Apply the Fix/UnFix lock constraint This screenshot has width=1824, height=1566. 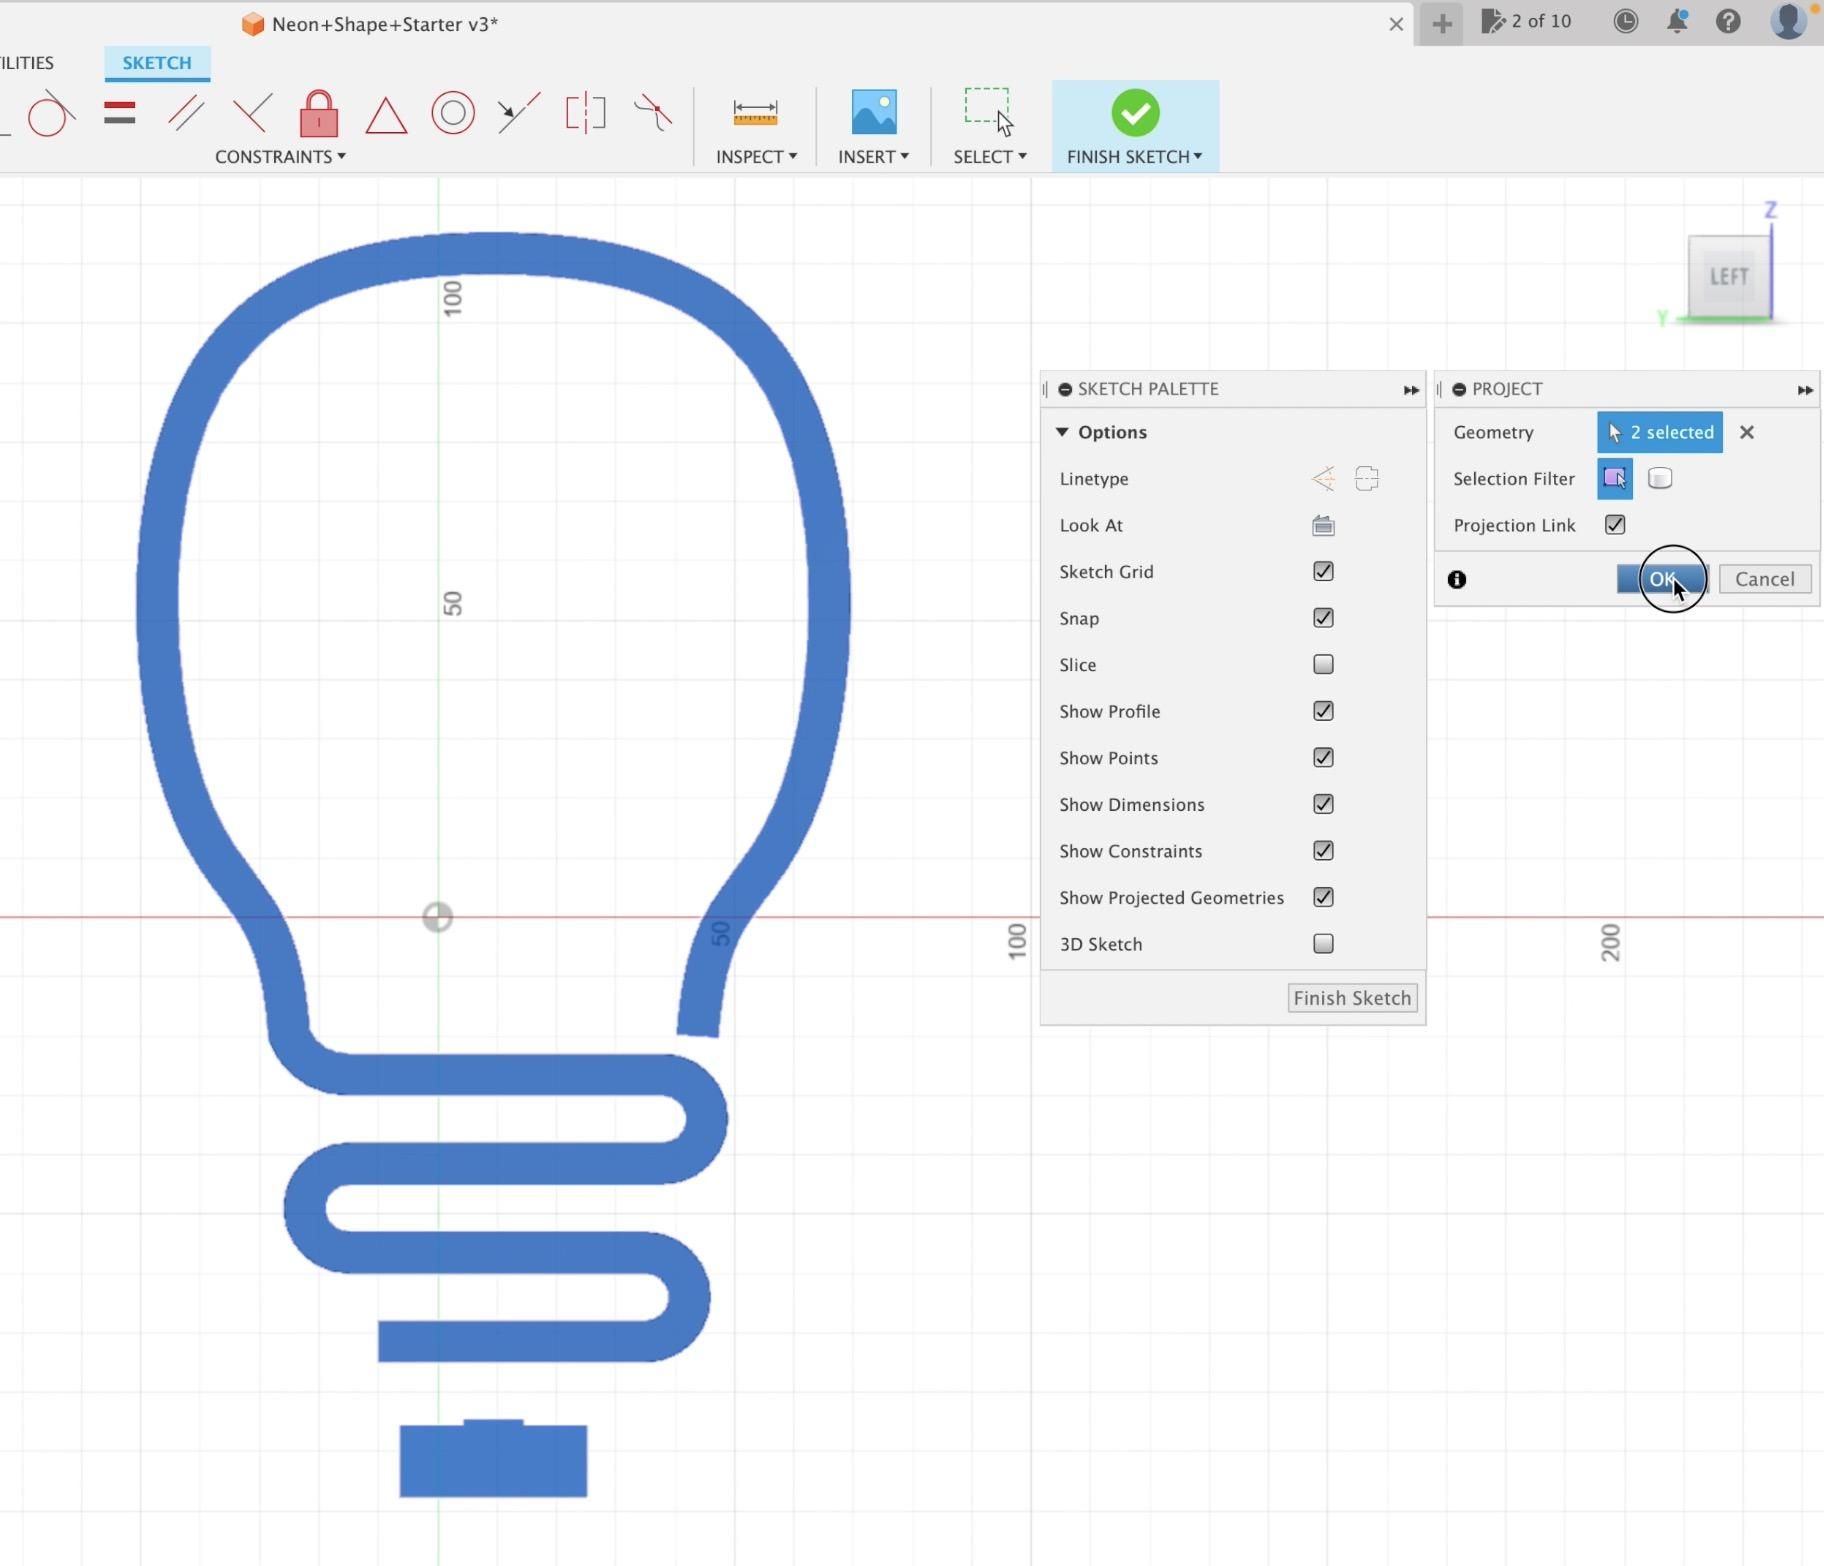317,115
